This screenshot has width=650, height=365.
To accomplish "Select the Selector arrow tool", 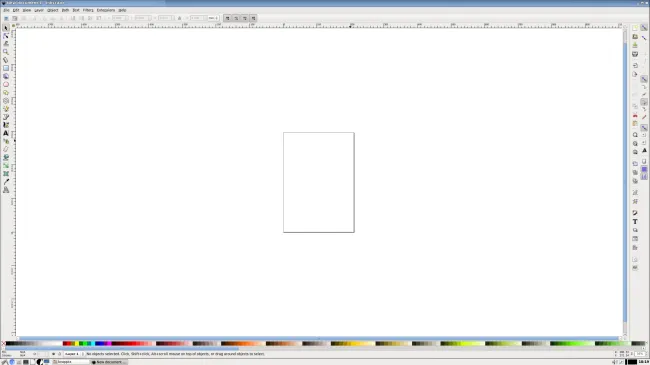I will 6,28.
